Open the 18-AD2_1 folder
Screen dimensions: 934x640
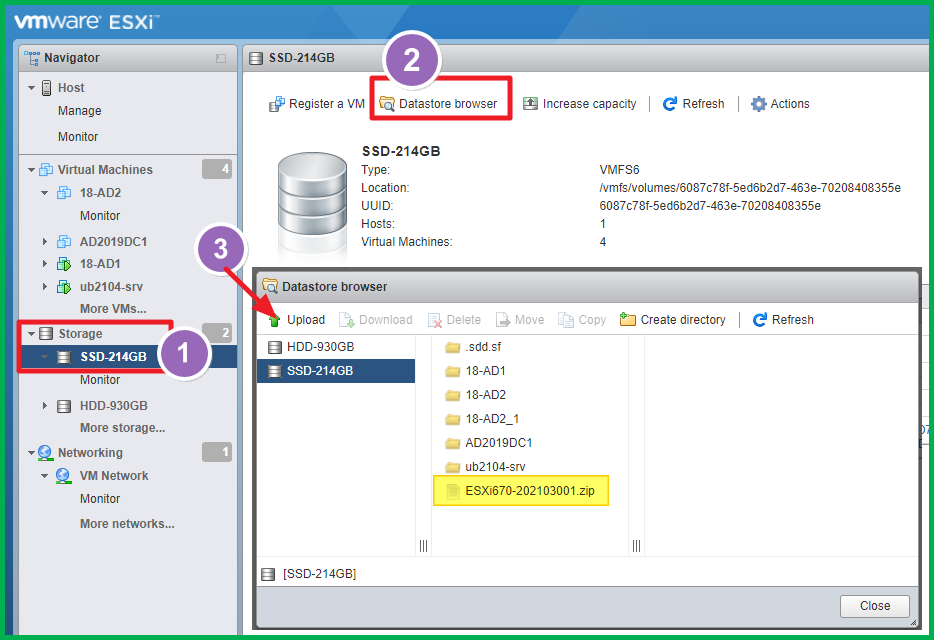pyautogui.click(x=482, y=419)
